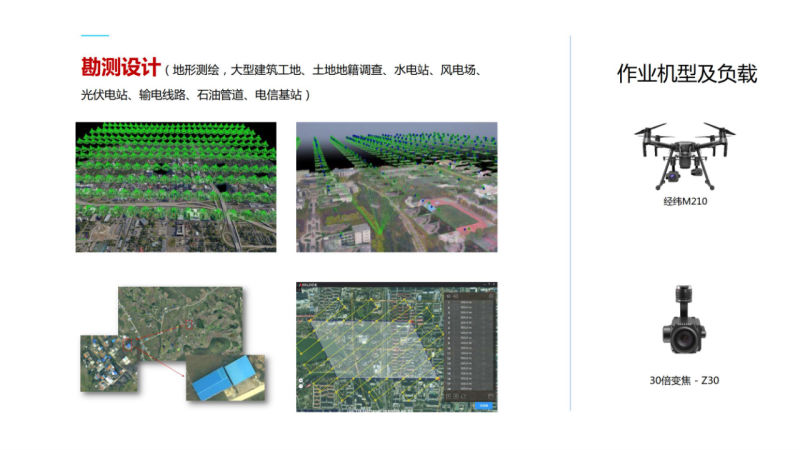This screenshot has width=800, height=450.
Task: Click the icon at top-left of waypoint list panel
Action: click(x=446, y=296)
